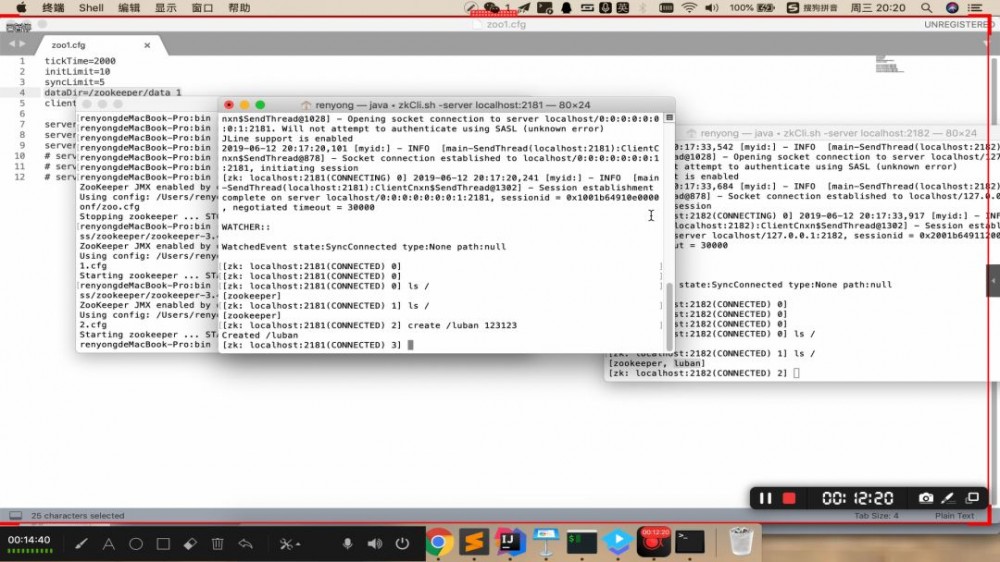The height and width of the screenshot is (562, 1000).
Task: Select the ellipse shape tool
Action: click(x=136, y=544)
